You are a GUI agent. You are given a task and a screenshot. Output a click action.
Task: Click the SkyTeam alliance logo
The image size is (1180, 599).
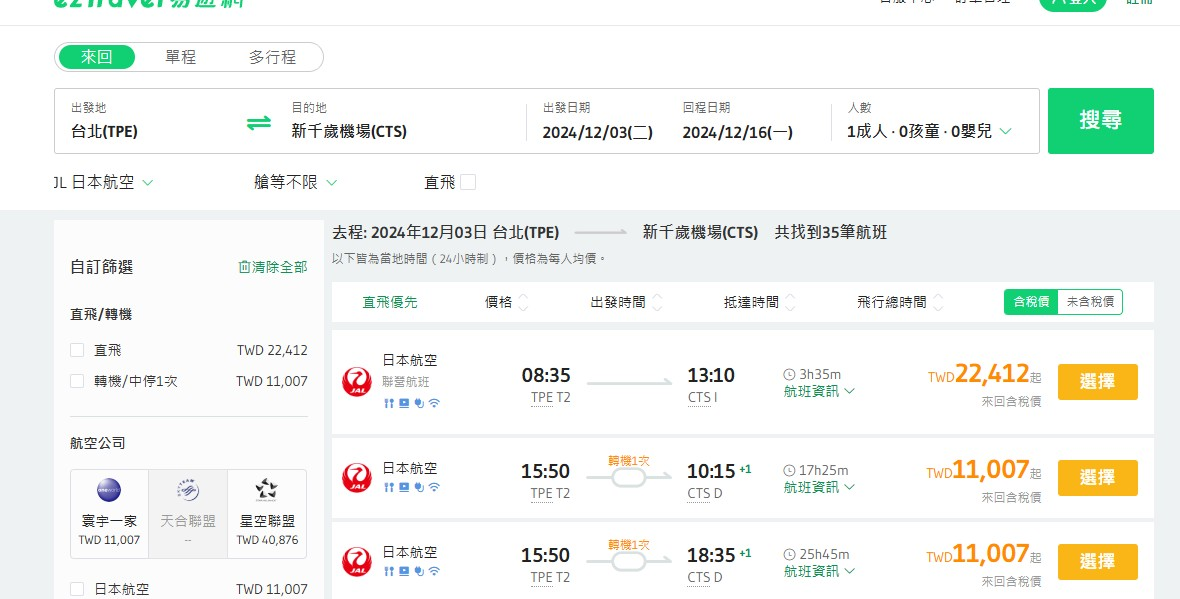187,490
